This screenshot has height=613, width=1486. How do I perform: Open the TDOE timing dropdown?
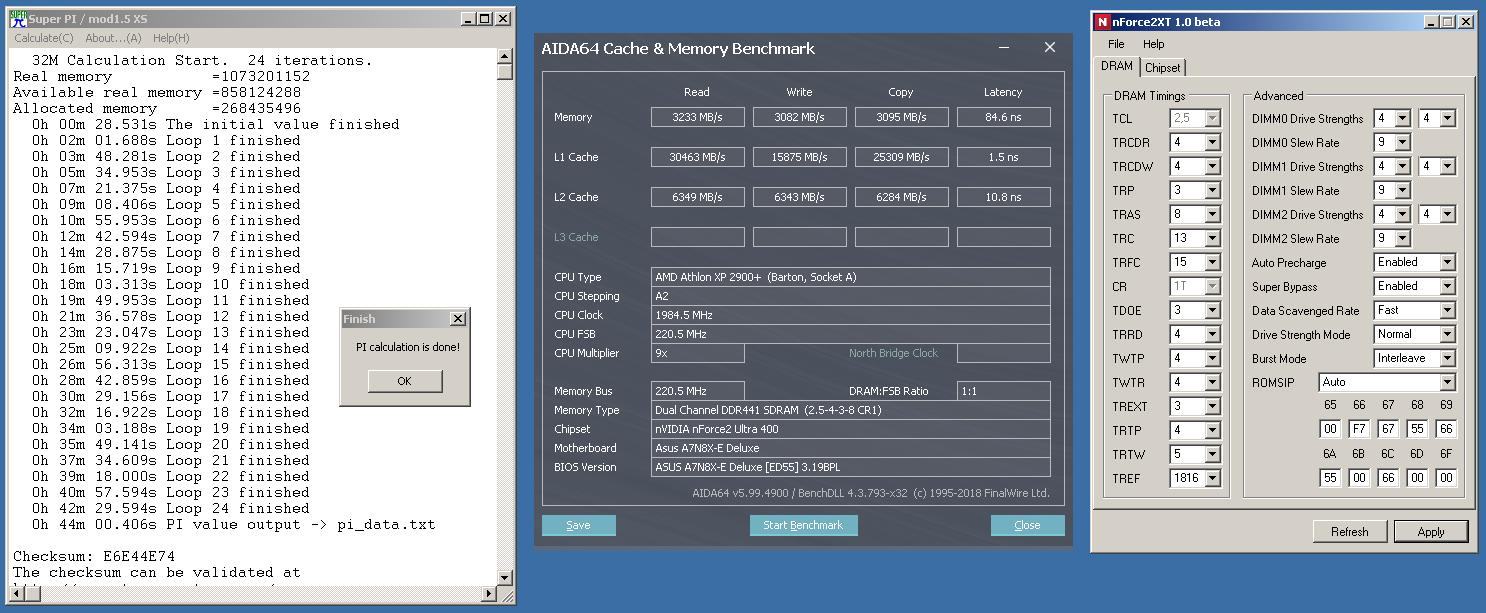click(x=1212, y=310)
